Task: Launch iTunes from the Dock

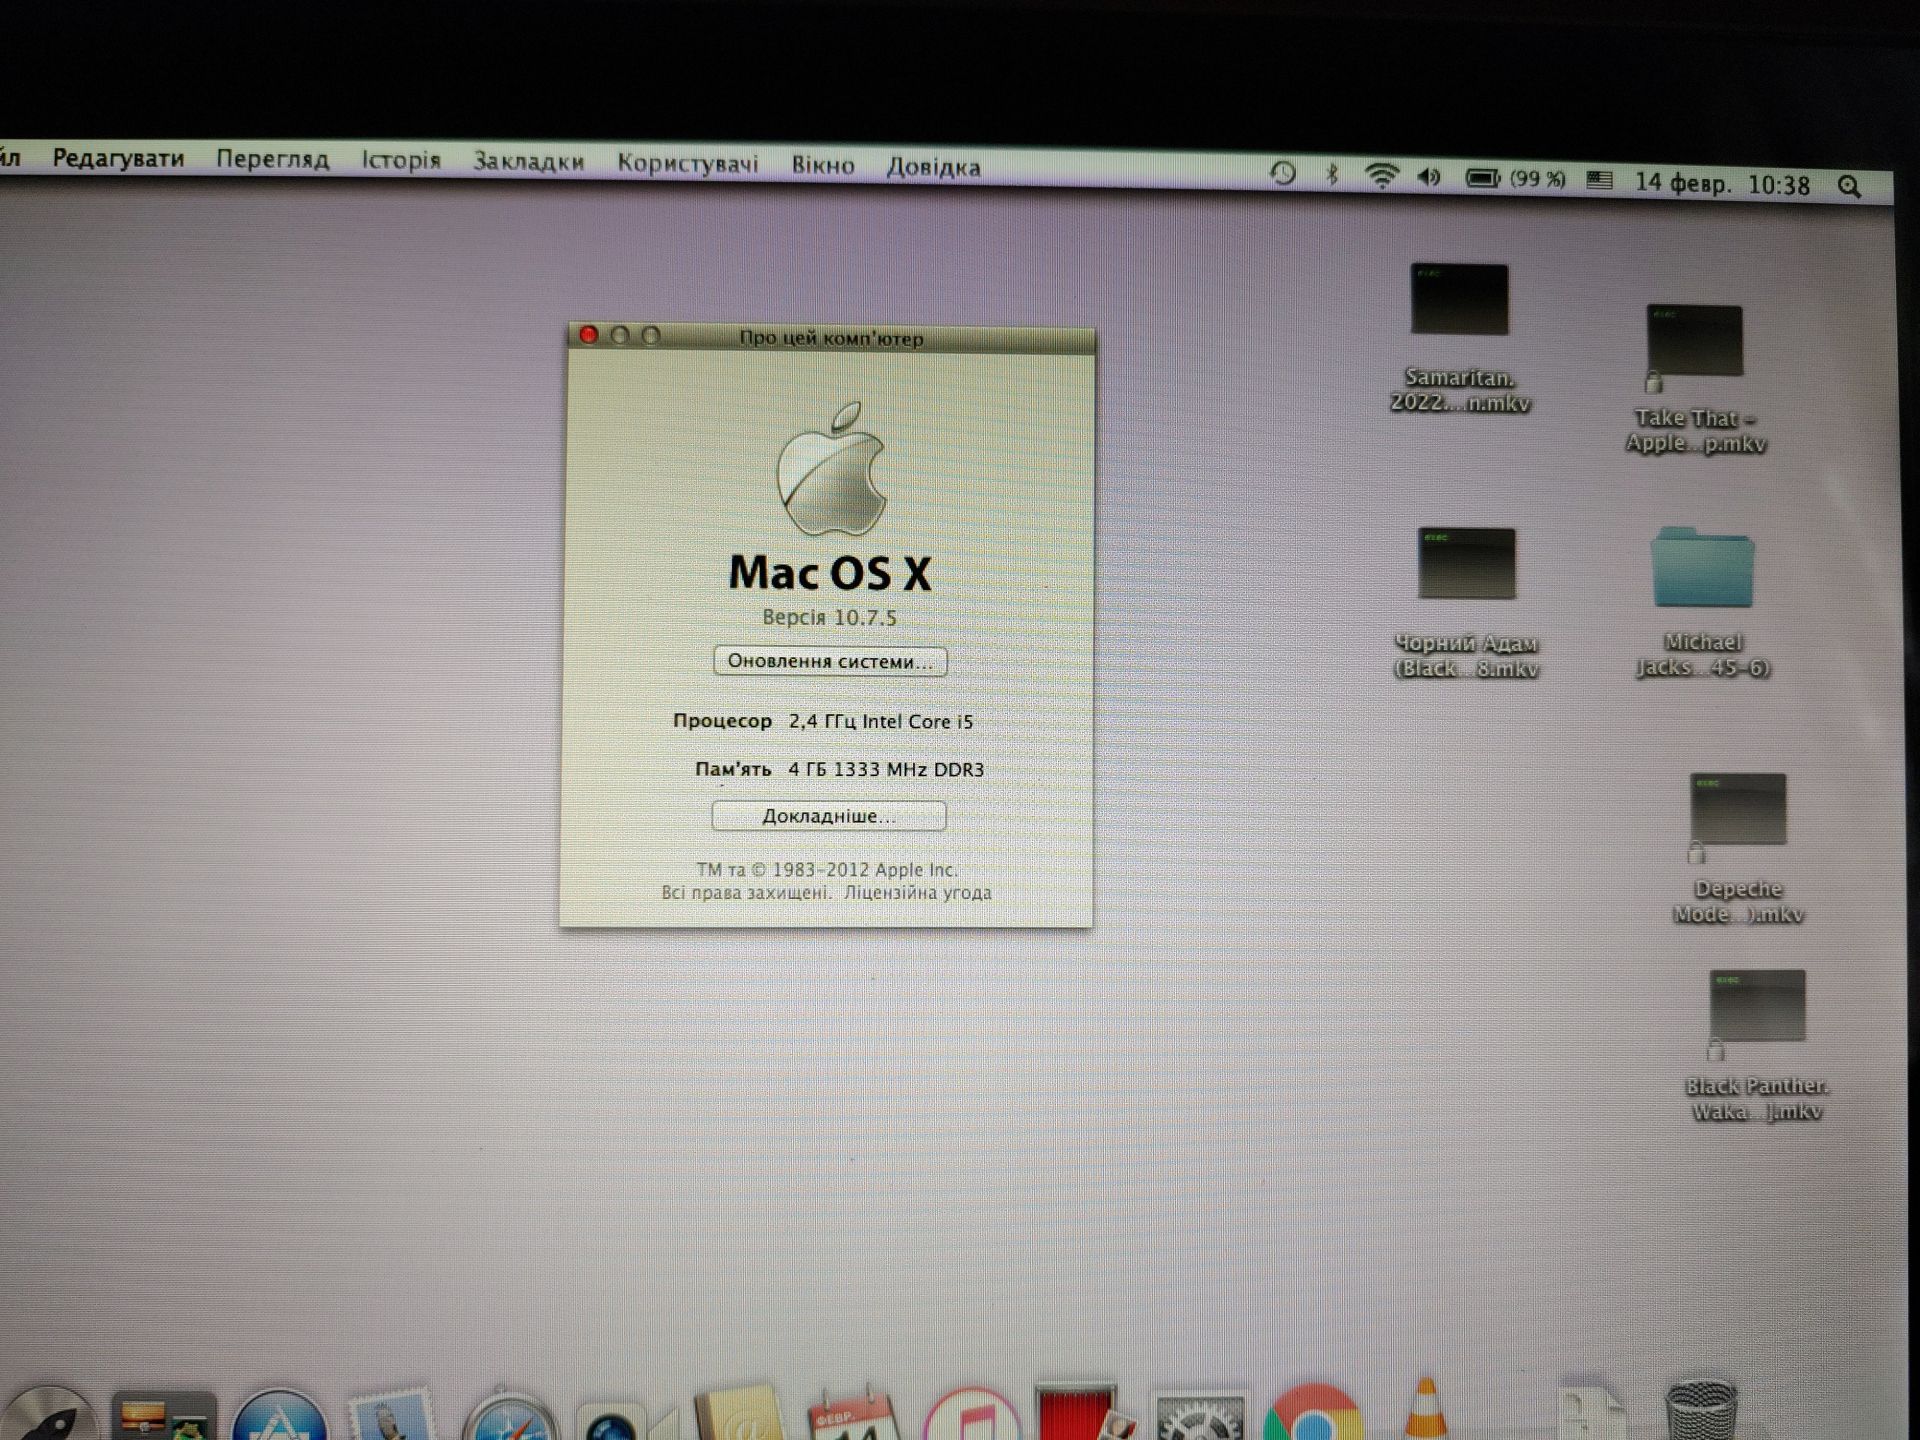Action: coord(970,1415)
